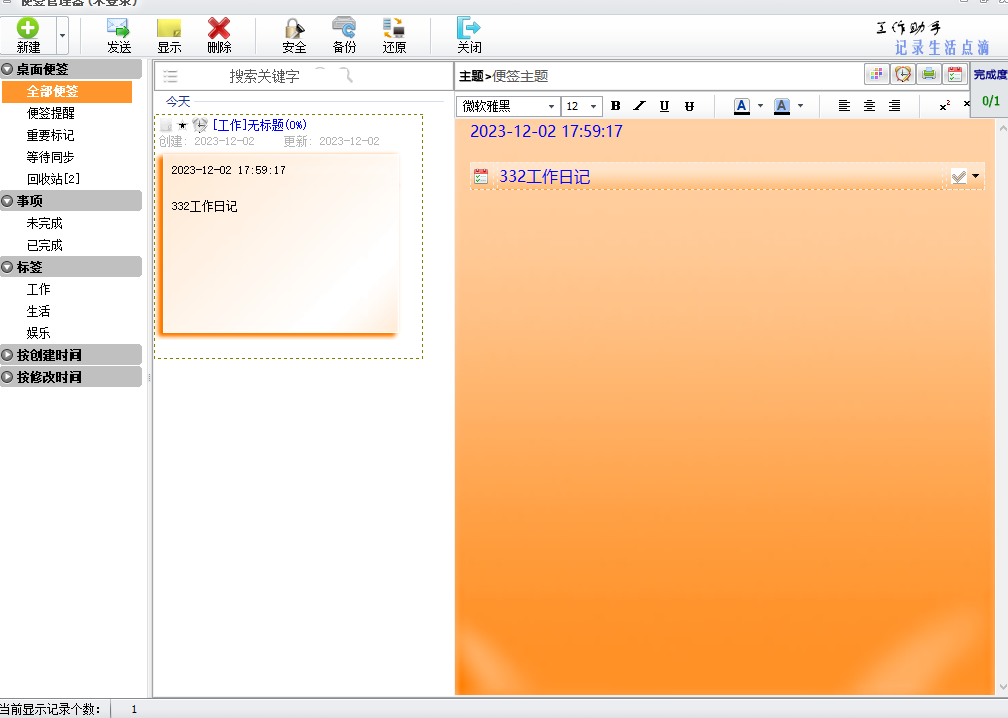
Task: Select 未完成 under 事项
Action: point(44,223)
